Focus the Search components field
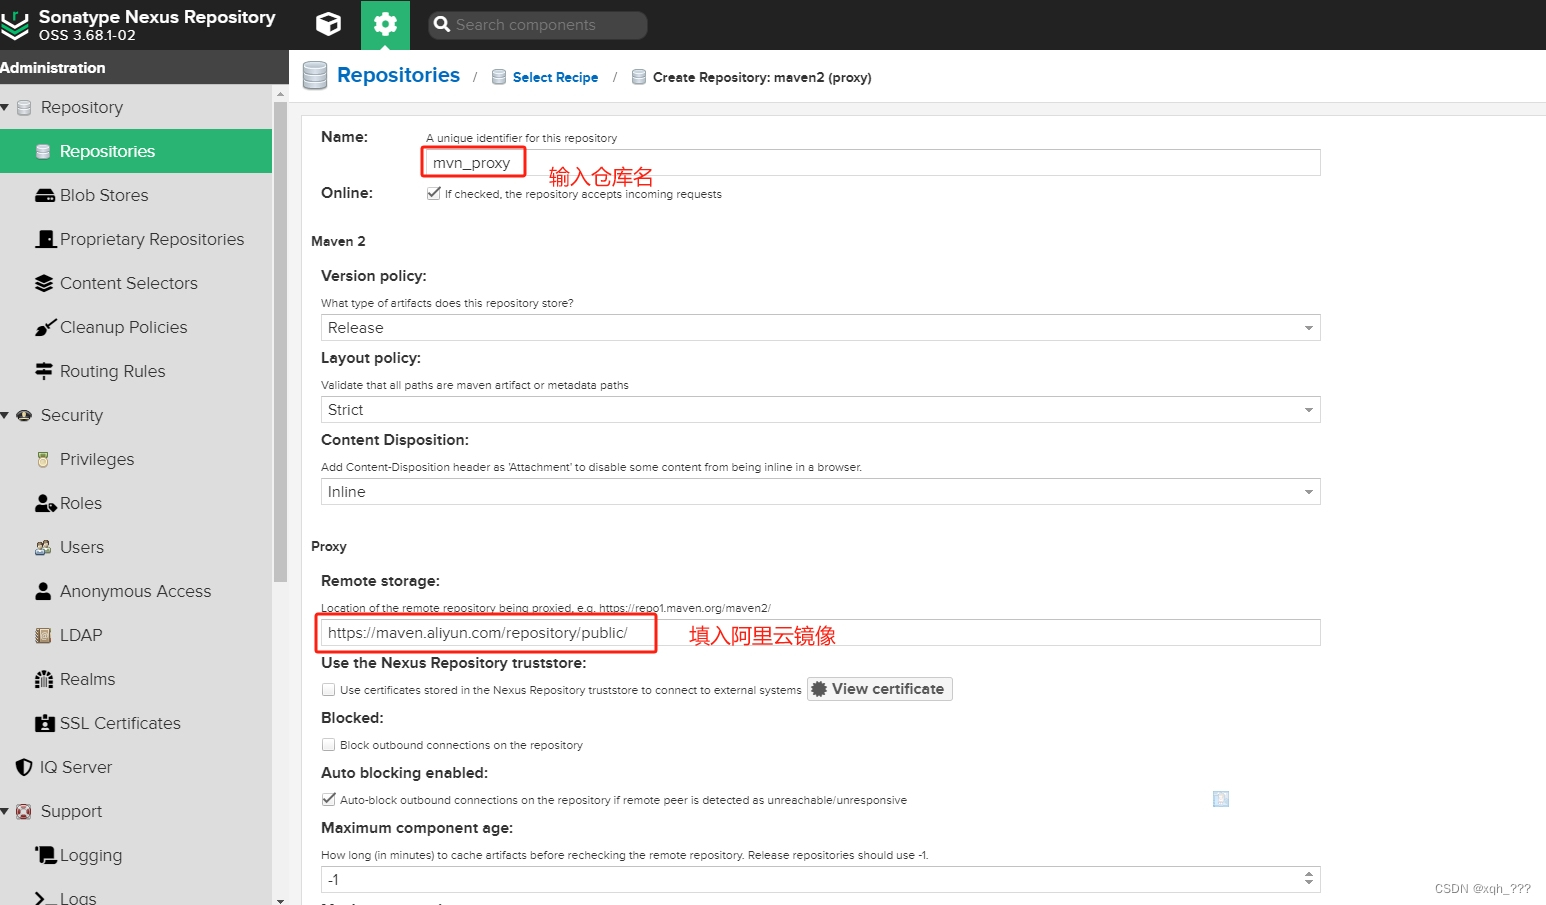This screenshot has height=905, width=1546. 538,25
